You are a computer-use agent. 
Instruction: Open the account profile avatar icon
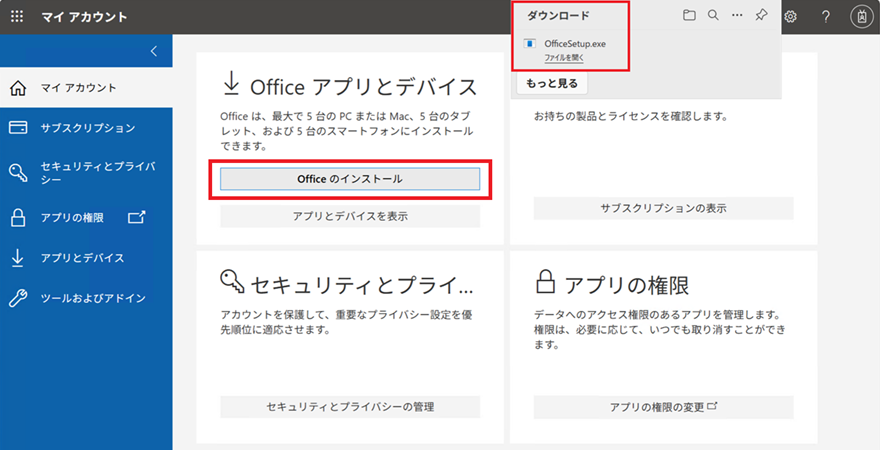(860, 17)
